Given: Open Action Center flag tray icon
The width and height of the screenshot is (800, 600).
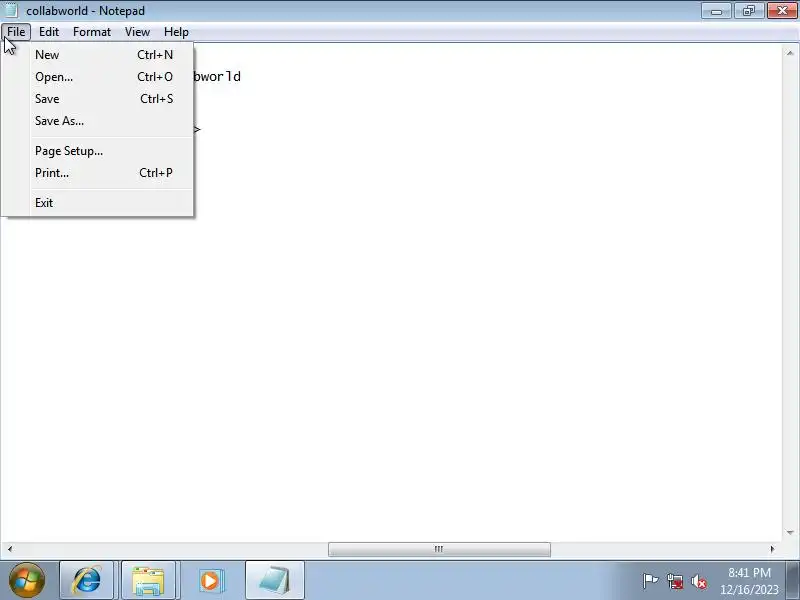Looking at the screenshot, I should [650, 581].
